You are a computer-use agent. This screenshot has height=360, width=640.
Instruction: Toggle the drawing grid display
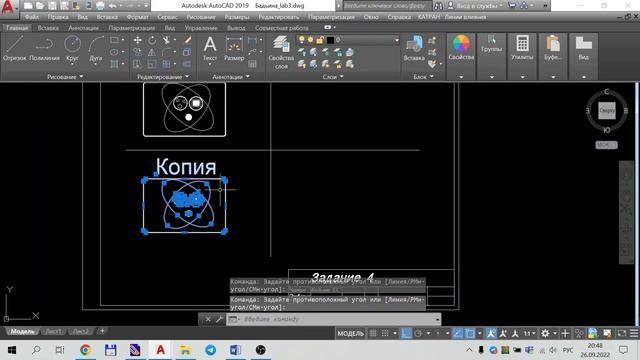click(x=373, y=333)
